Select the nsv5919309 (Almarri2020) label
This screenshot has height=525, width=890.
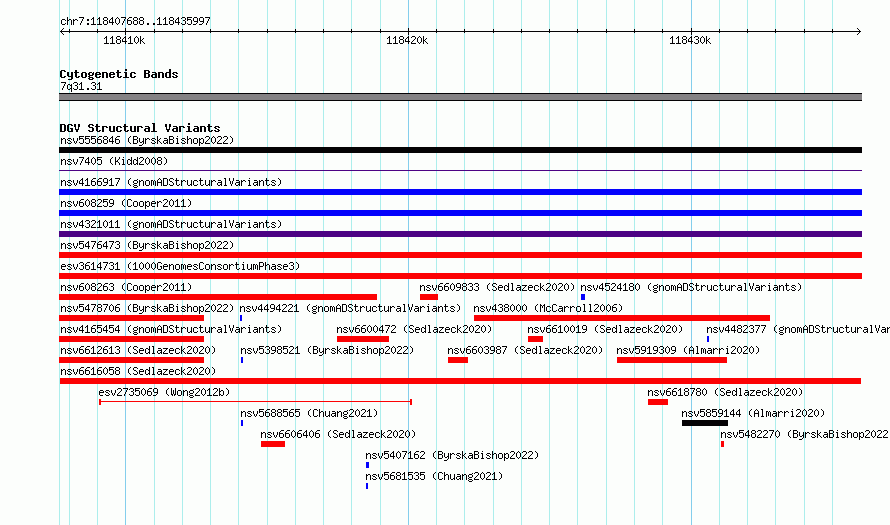pos(688,350)
